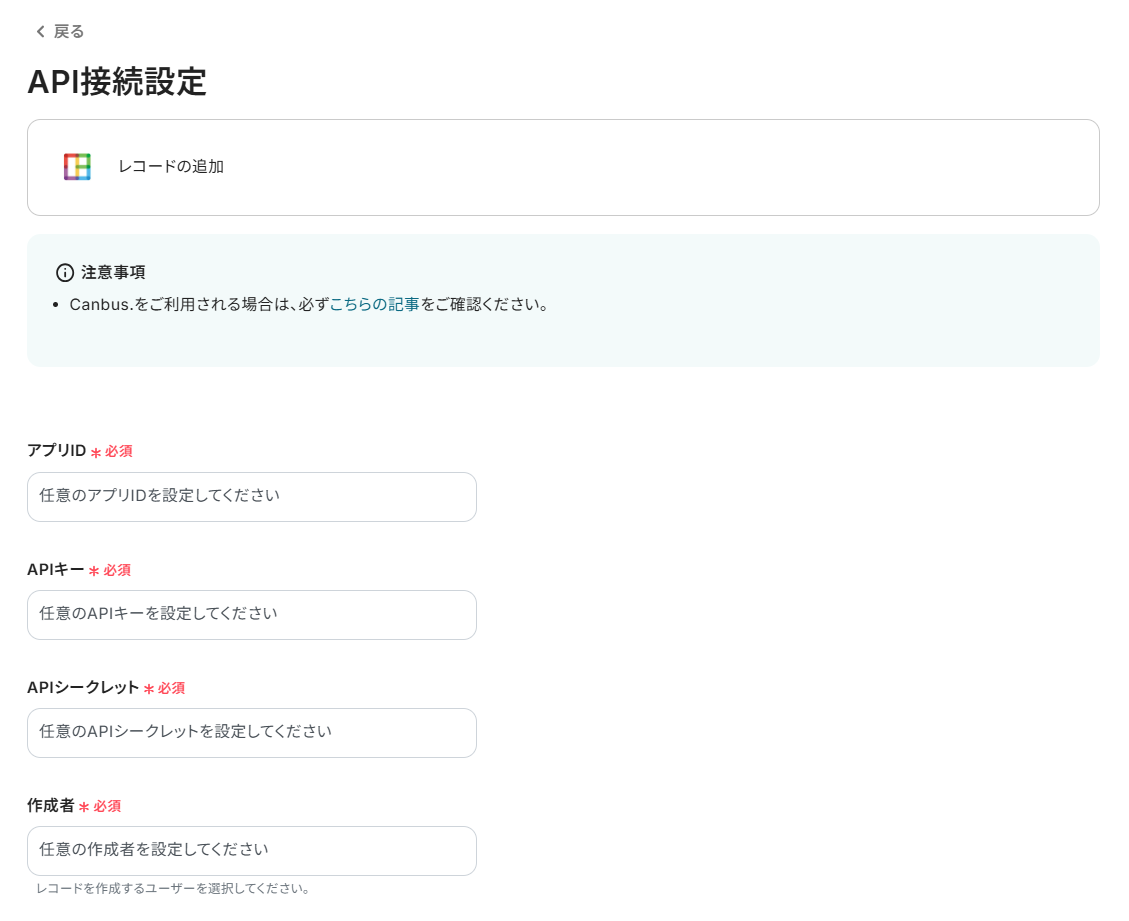Click the back chevron arrow icon
Screen dimensions: 1129x921
40,32
